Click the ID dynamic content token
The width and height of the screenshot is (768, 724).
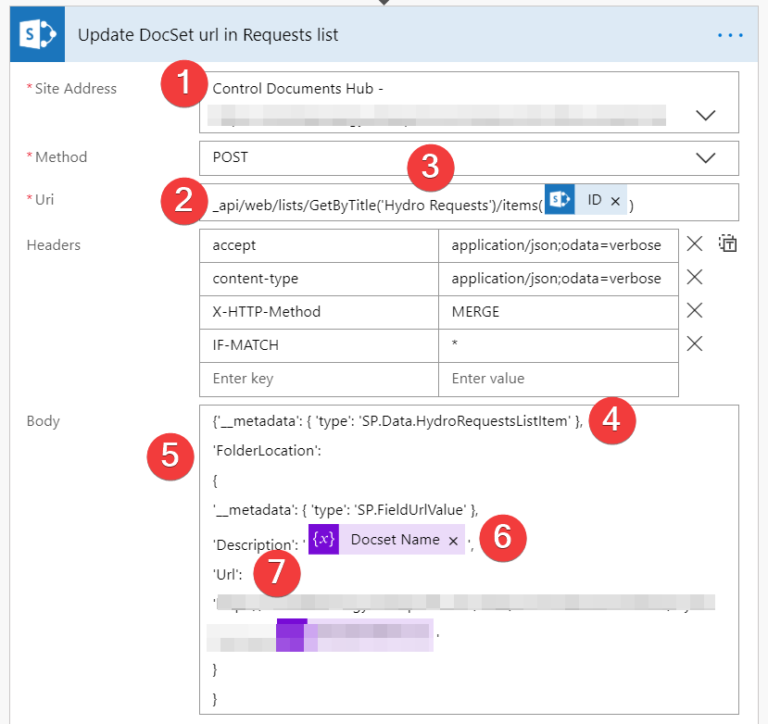coord(585,199)
